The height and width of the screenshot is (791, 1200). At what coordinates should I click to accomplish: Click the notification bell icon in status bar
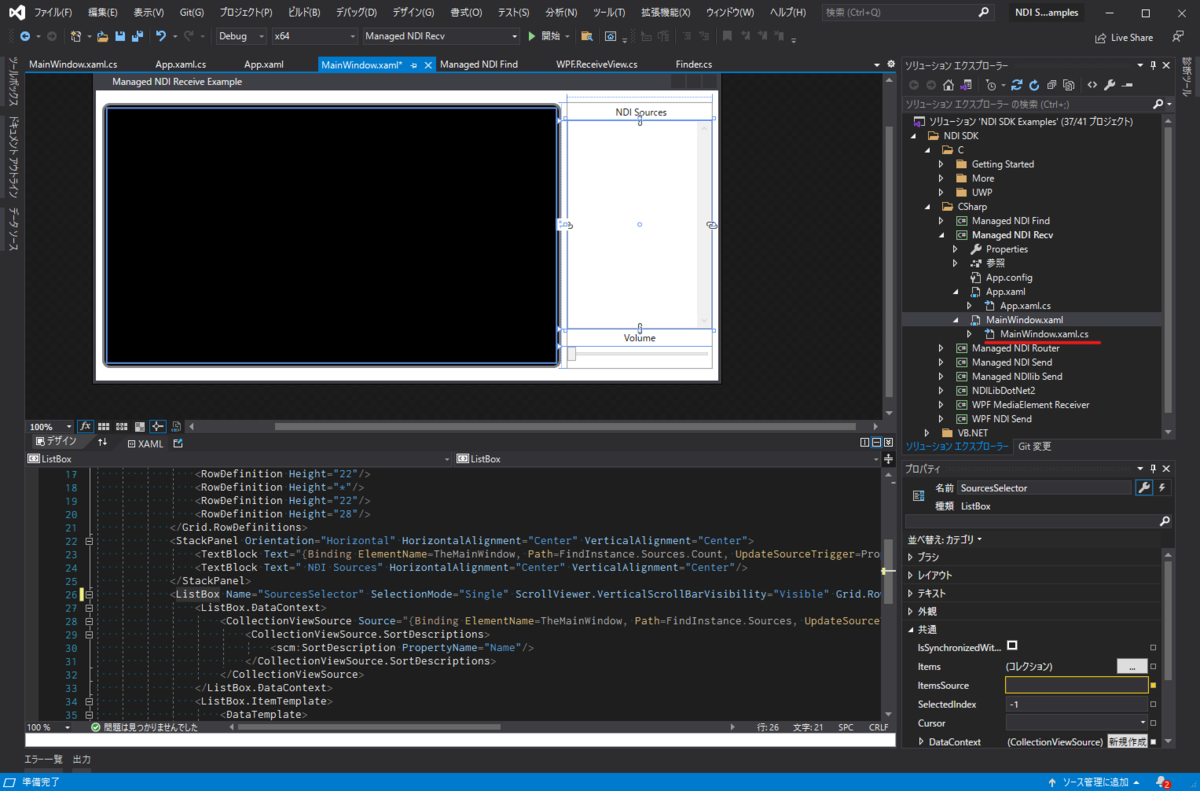coord(1162,782)
